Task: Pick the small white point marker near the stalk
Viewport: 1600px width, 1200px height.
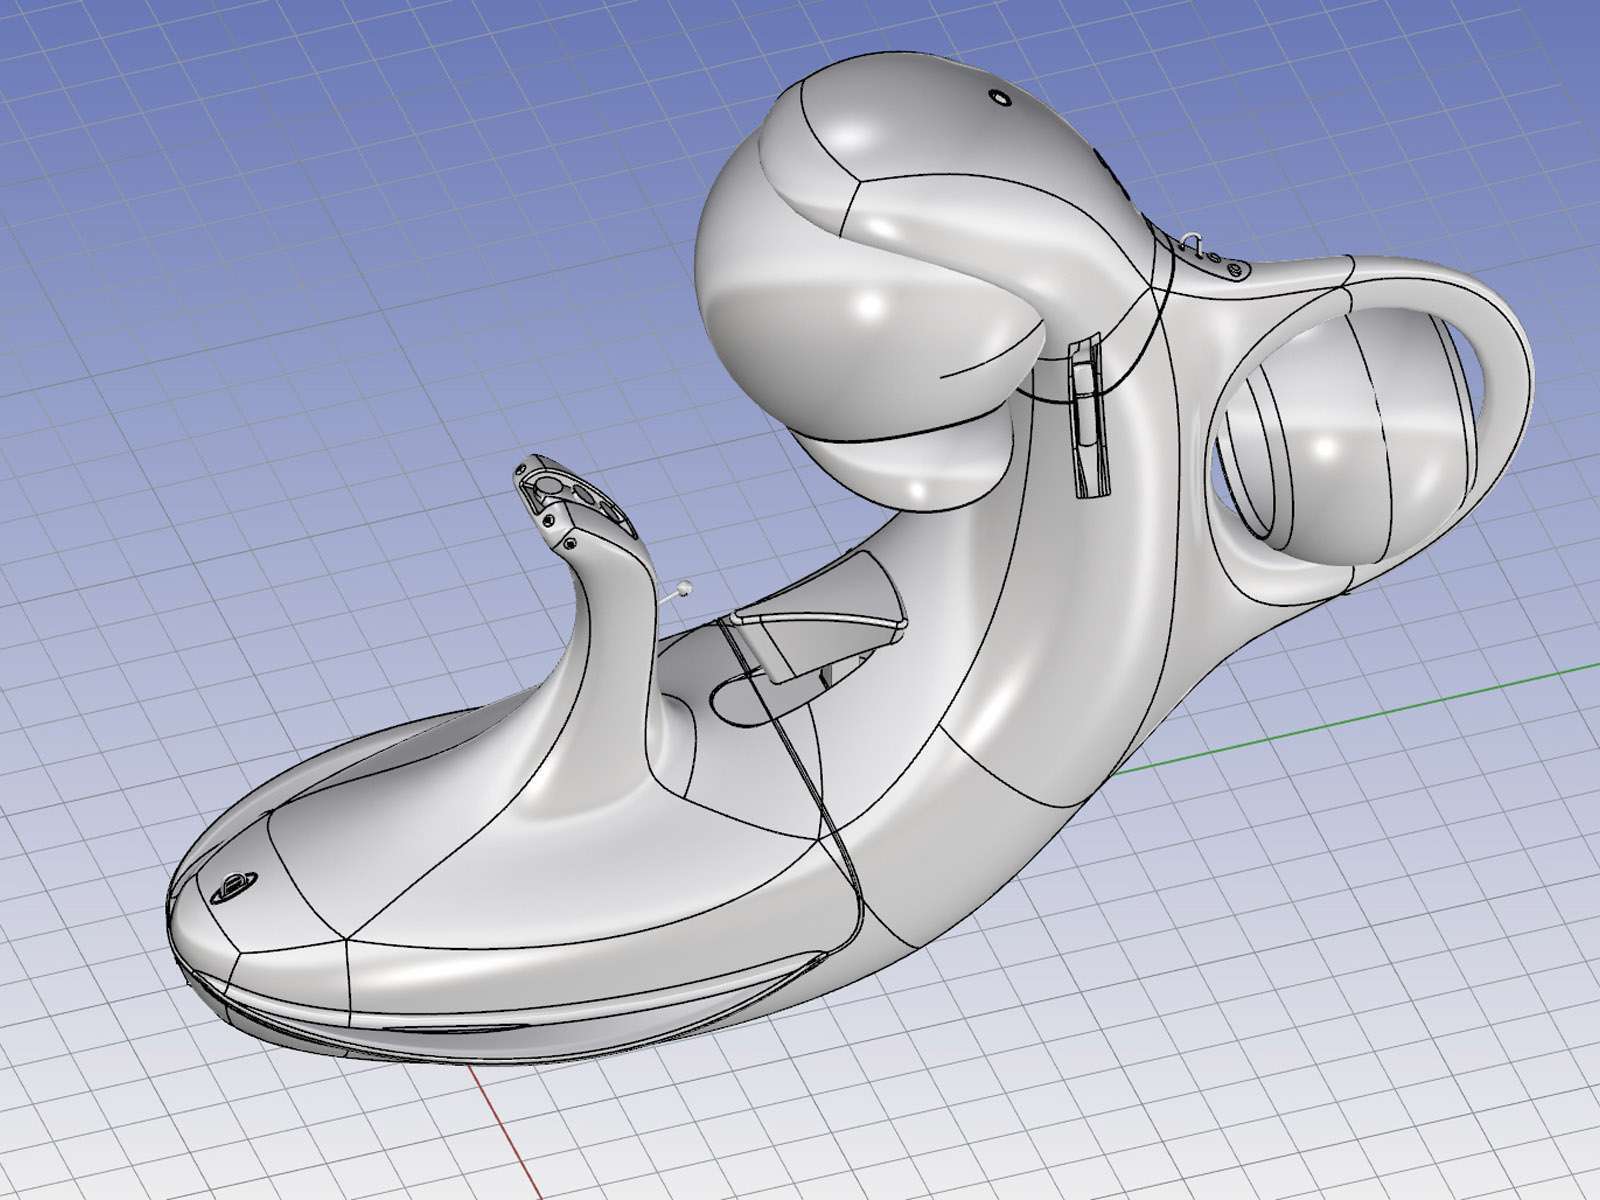Action: click(x=683, y=588)
